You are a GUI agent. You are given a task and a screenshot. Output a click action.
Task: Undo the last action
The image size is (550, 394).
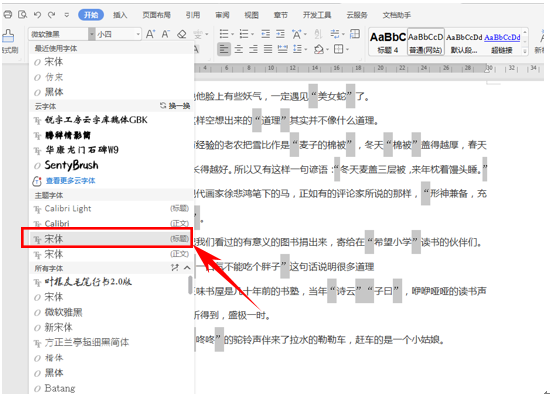[37, 14]
